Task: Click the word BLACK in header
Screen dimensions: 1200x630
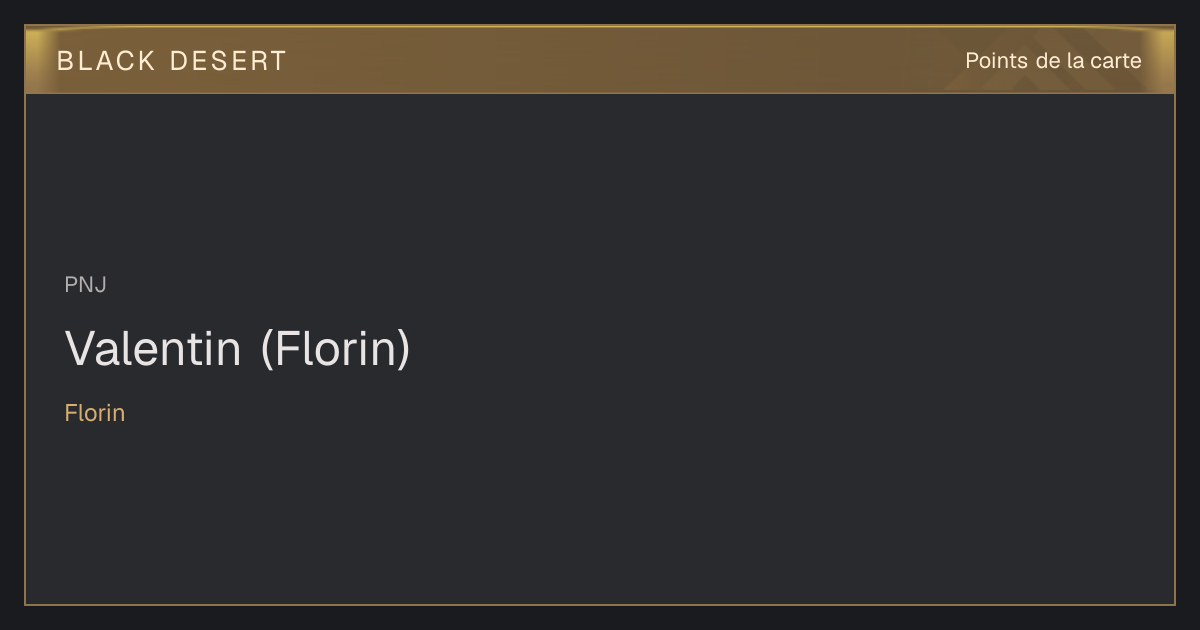Action: (106, 61)
